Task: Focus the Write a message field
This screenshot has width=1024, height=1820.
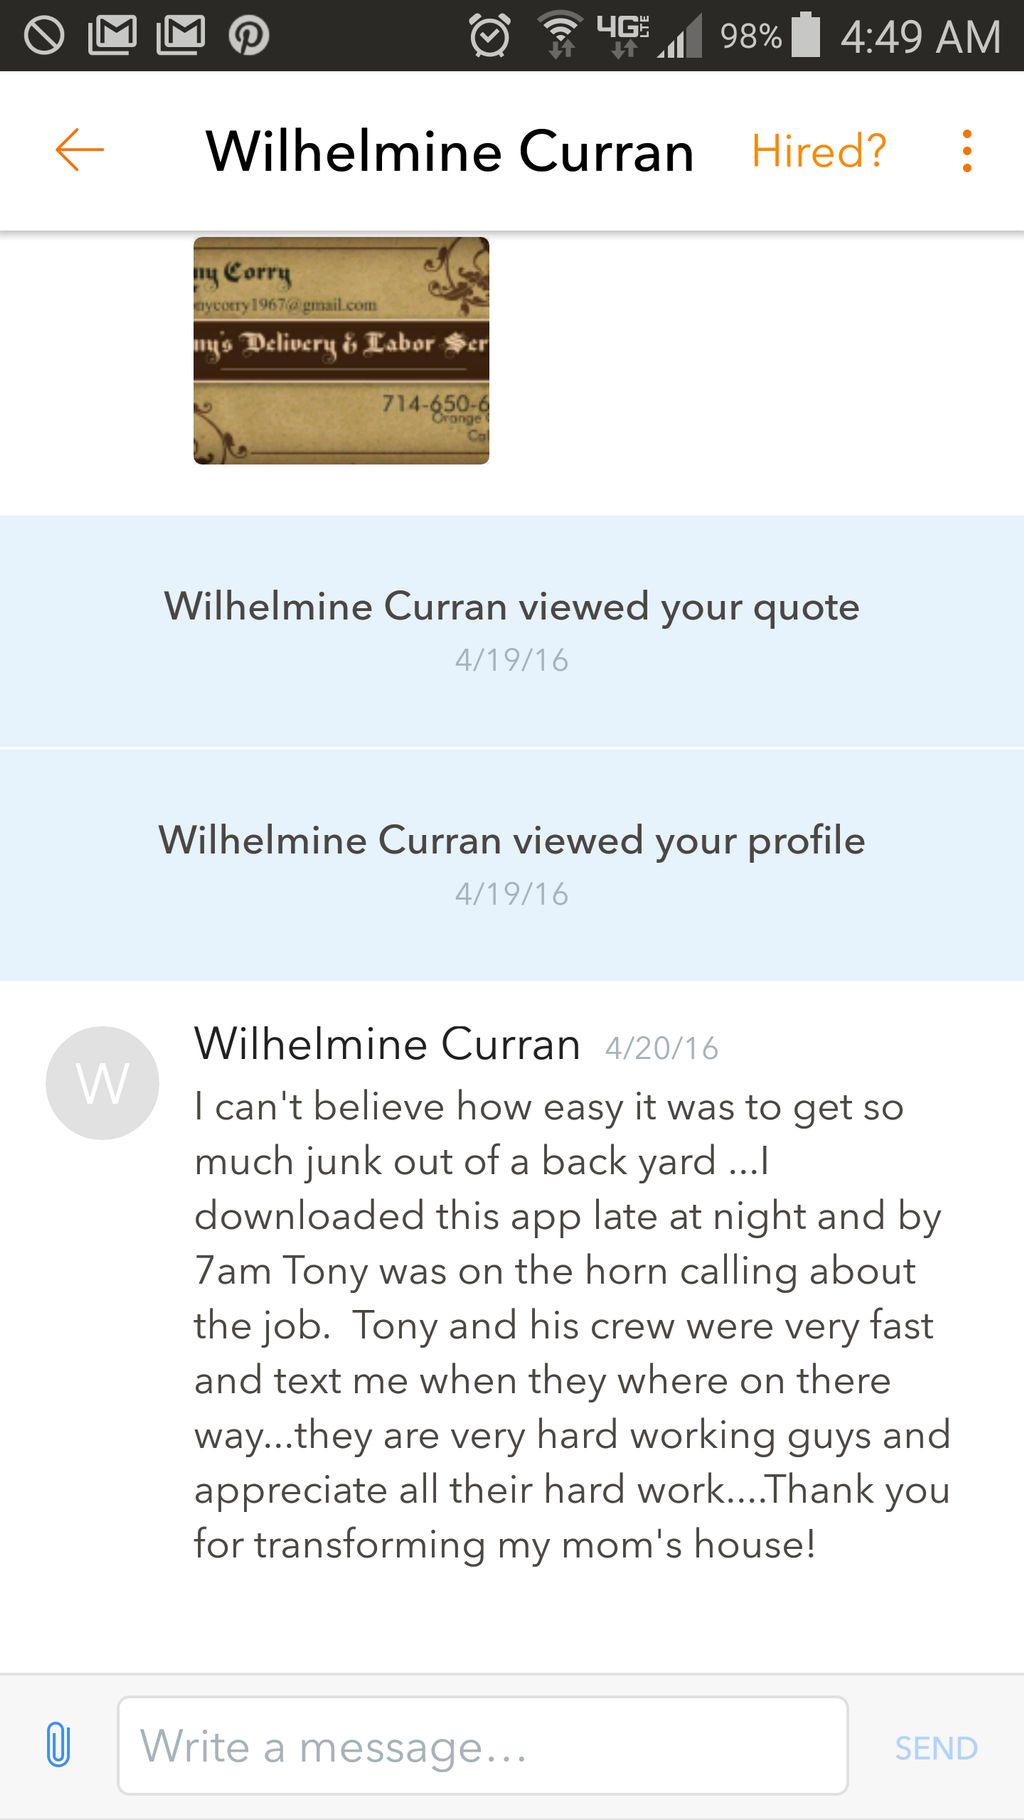Action: [482, 1746]
